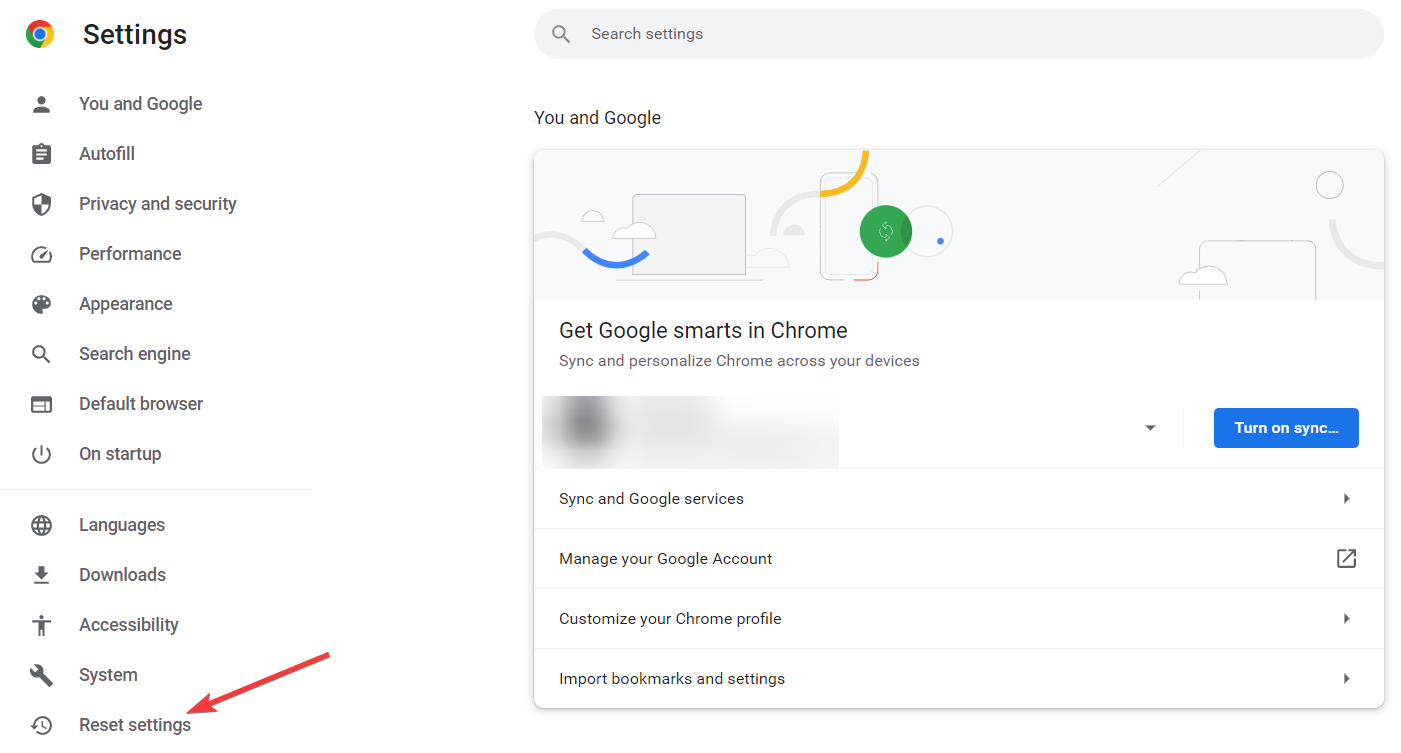
Task: Go to Privacy and security settings
Action: click(158, 204)
